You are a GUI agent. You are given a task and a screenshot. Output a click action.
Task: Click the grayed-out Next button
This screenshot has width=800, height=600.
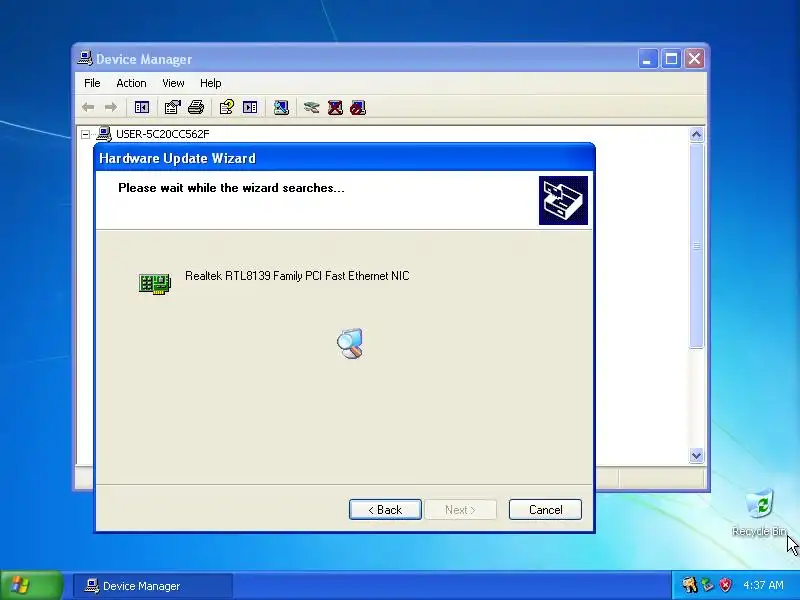460,510
